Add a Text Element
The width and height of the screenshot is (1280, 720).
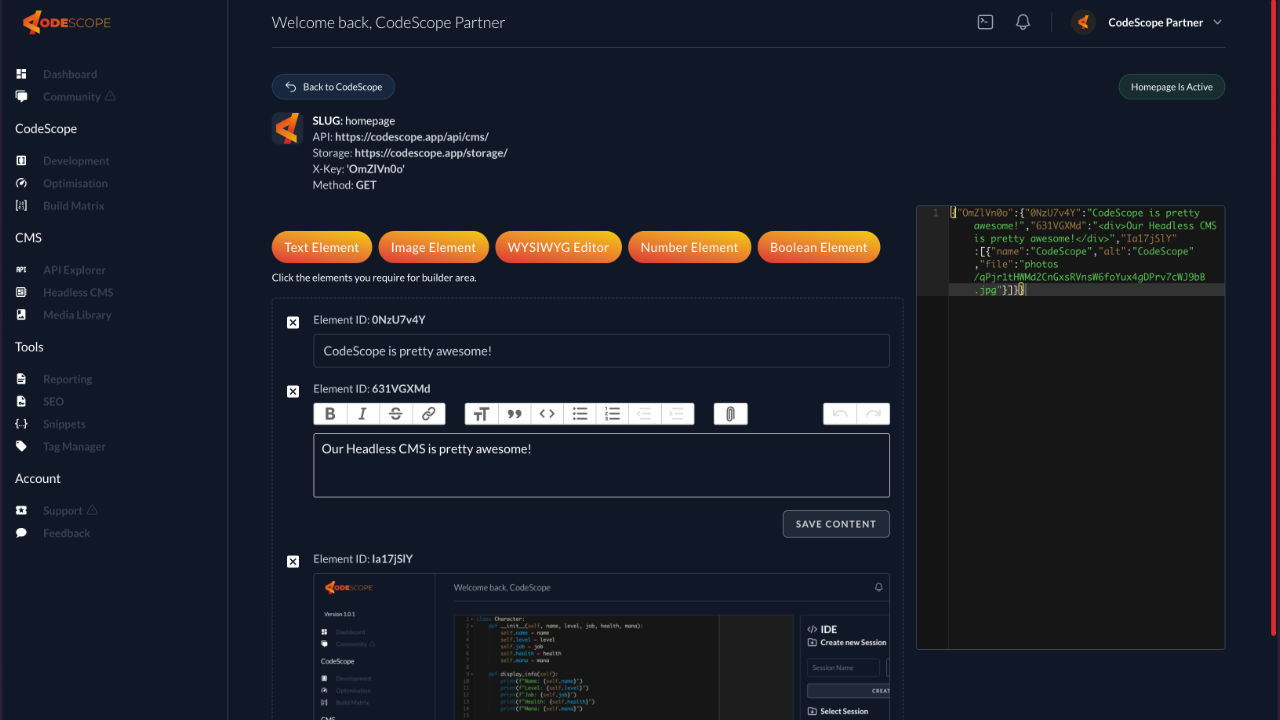321,247
